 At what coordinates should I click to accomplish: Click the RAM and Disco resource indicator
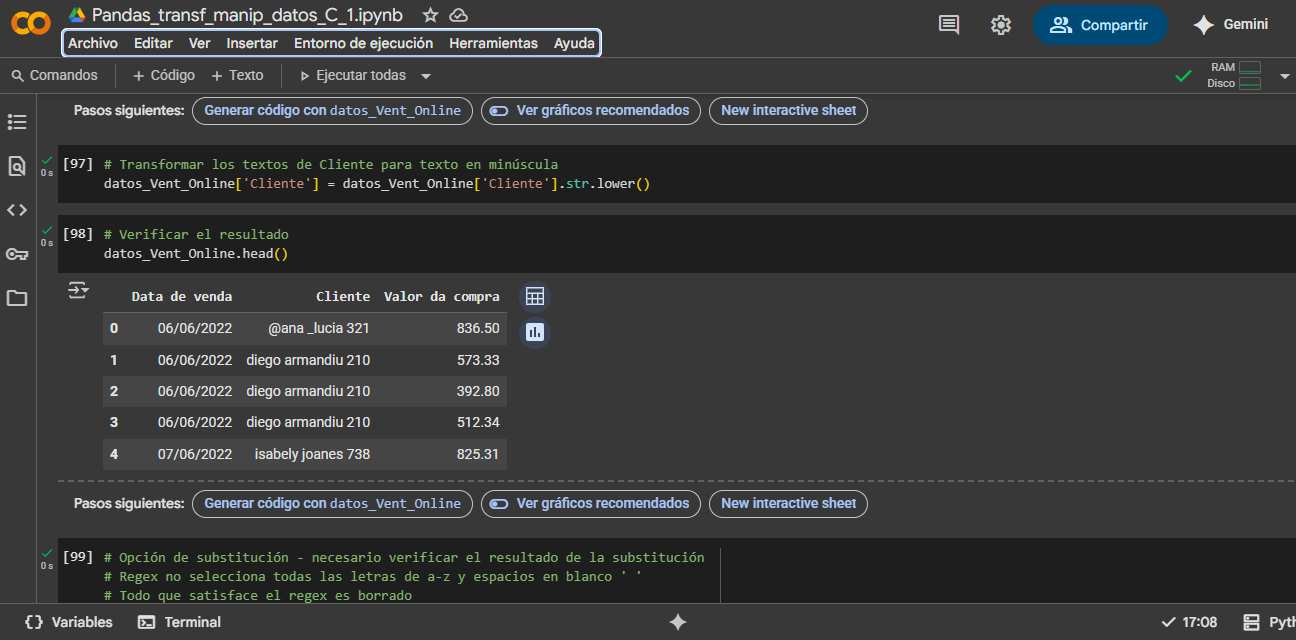(x=1234, y=76)
